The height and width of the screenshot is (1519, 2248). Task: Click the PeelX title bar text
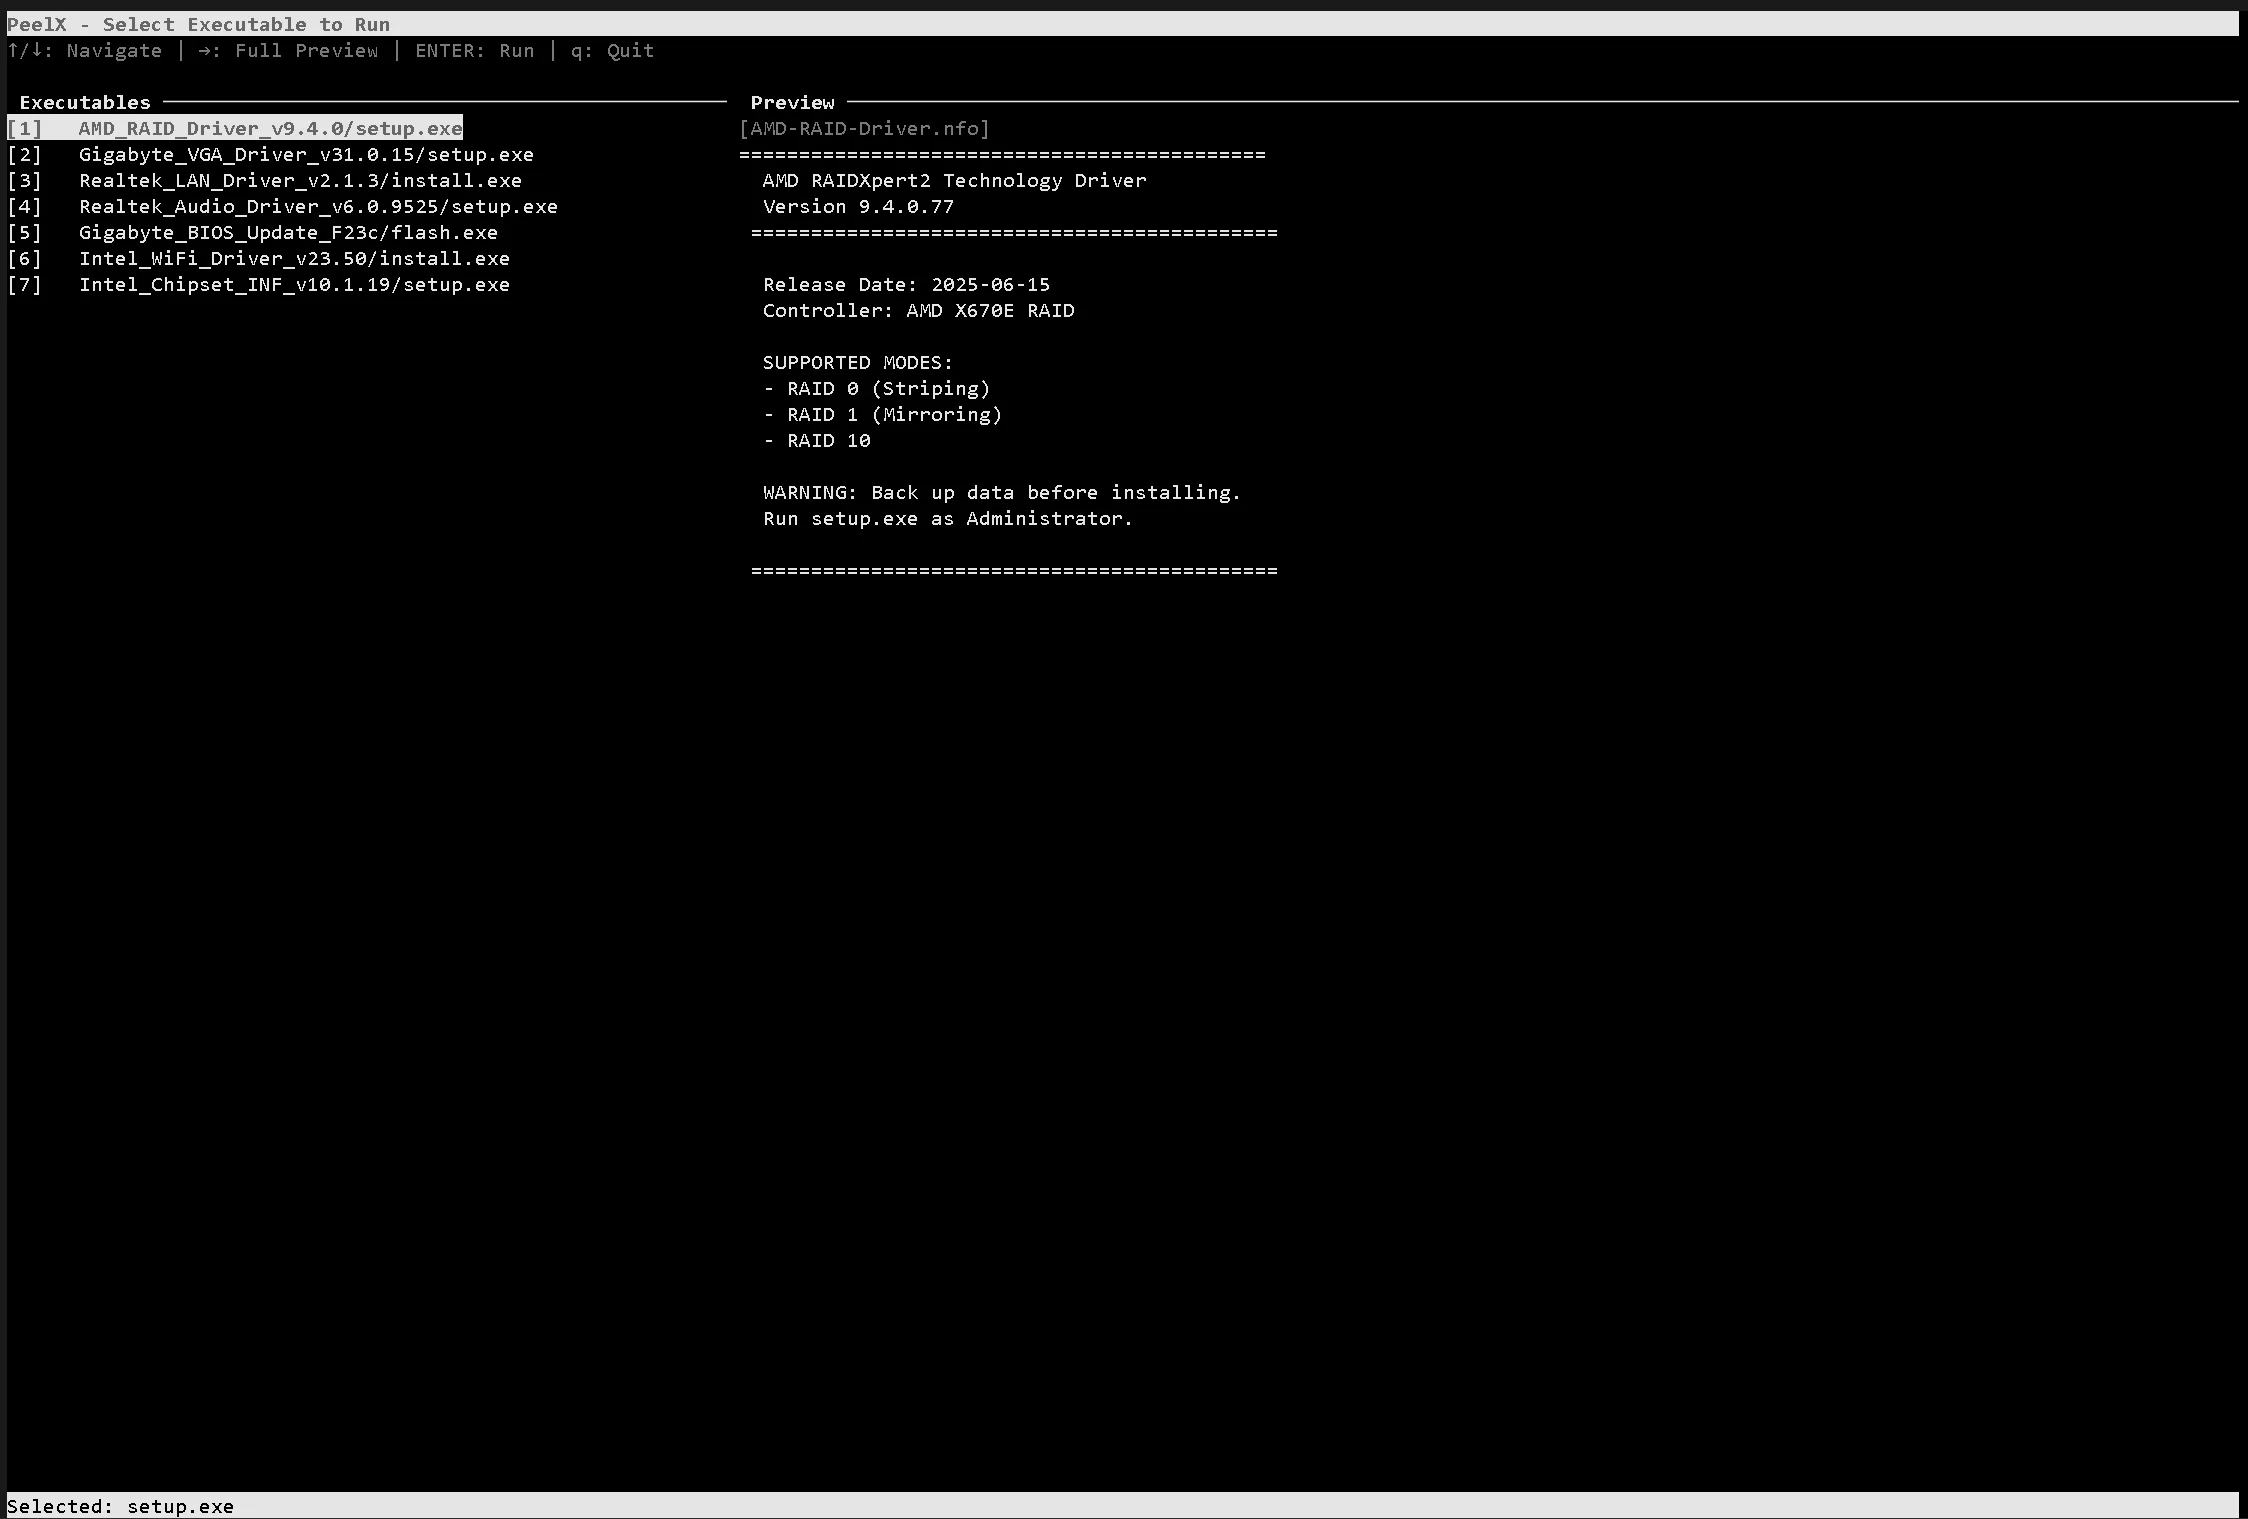coord(197,24)
